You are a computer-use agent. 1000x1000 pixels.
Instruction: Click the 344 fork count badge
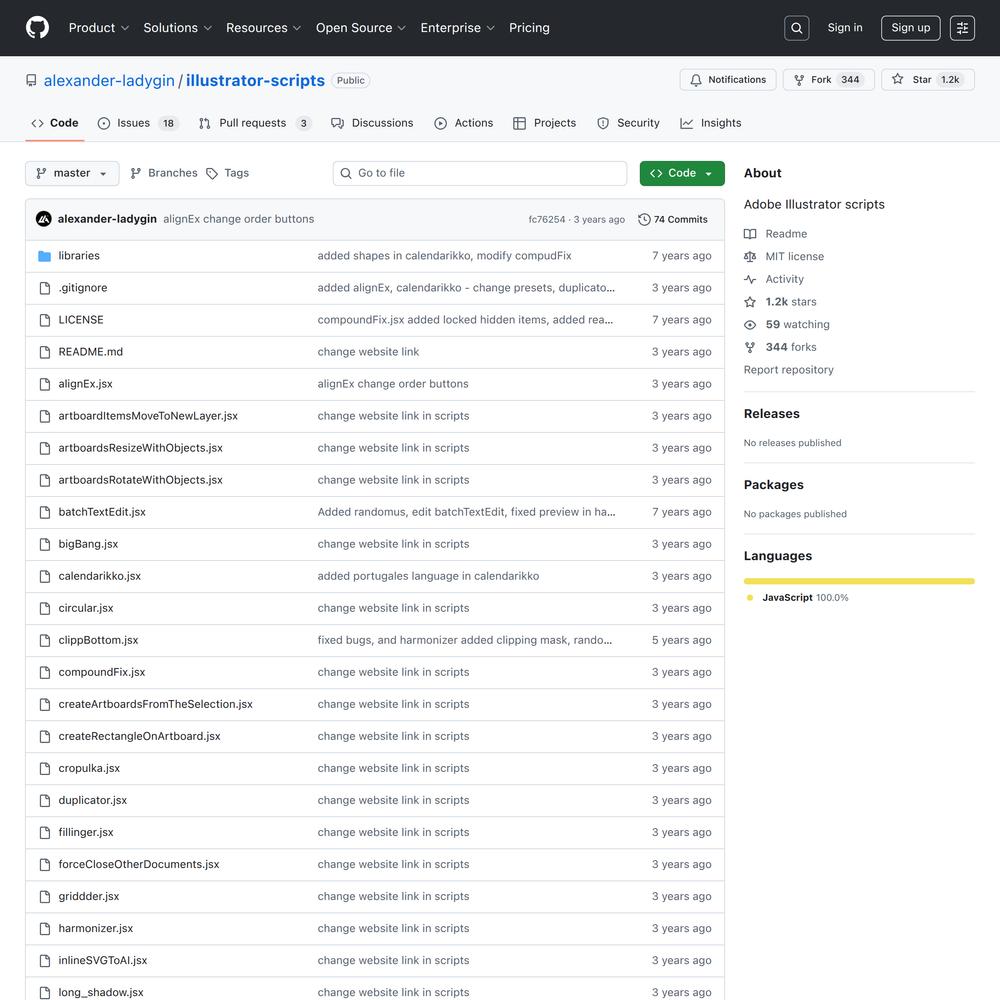[x=849, y=80]
